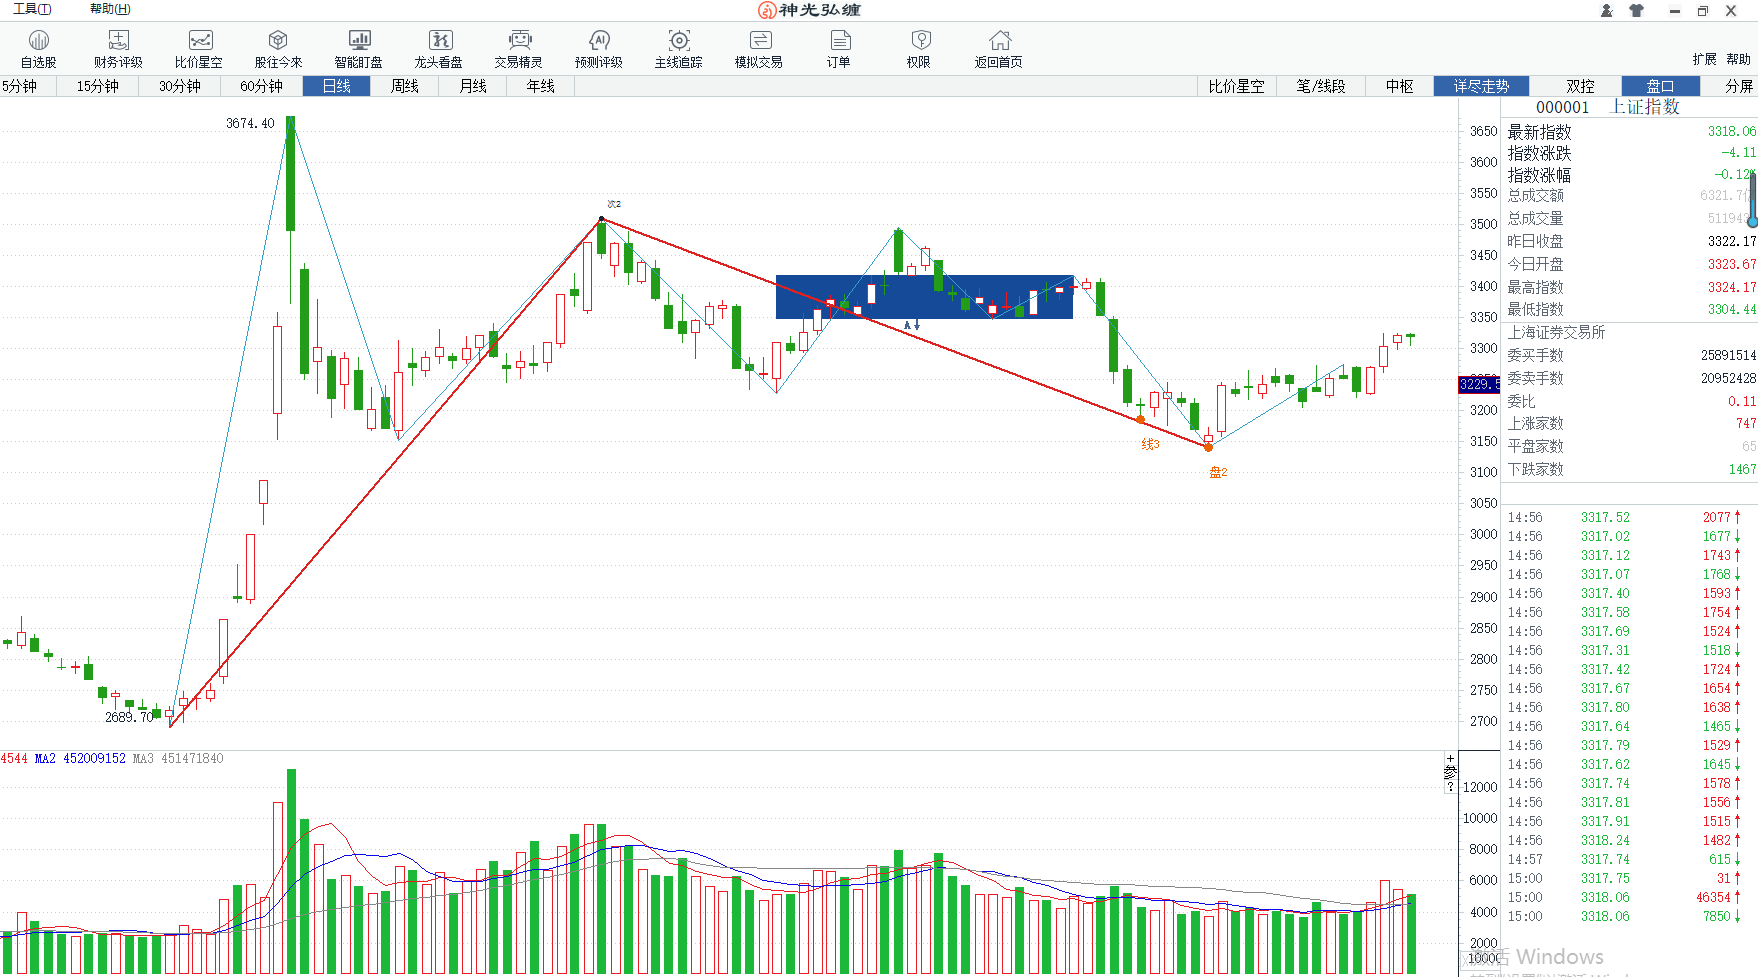Image resolution: width=1758 pixels, height=977 pixels.
Task: Click the question mark help button beside volume
Action: click(x=1450, y=787)
